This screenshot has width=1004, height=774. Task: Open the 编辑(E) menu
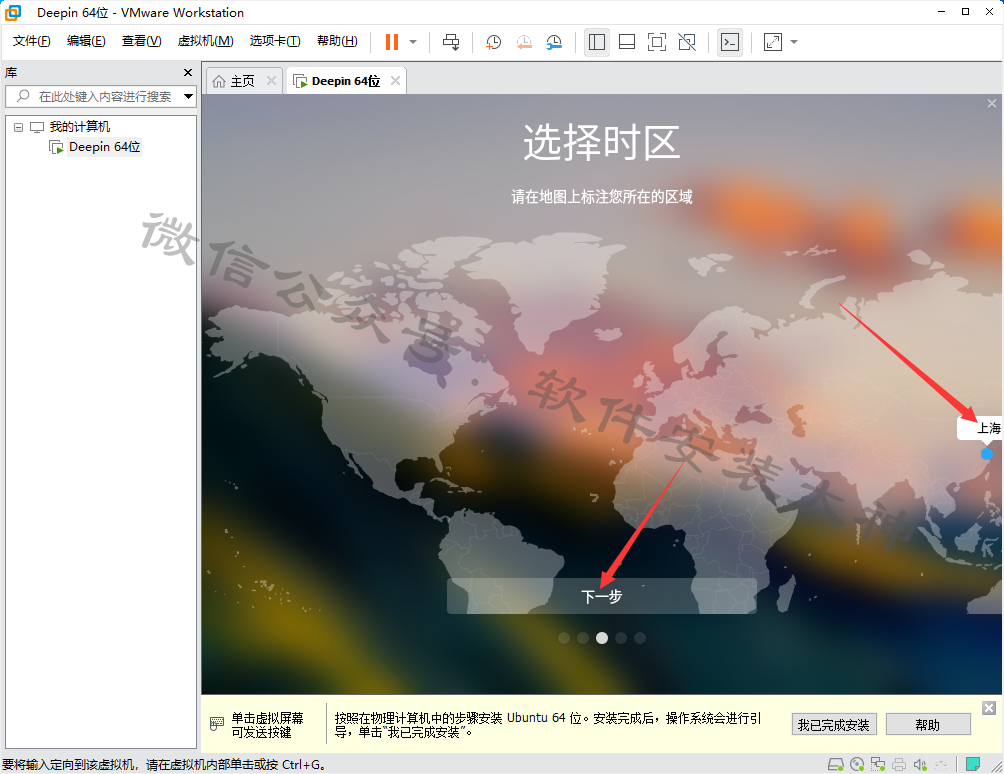pyautogui.click(x=86, y=41)
